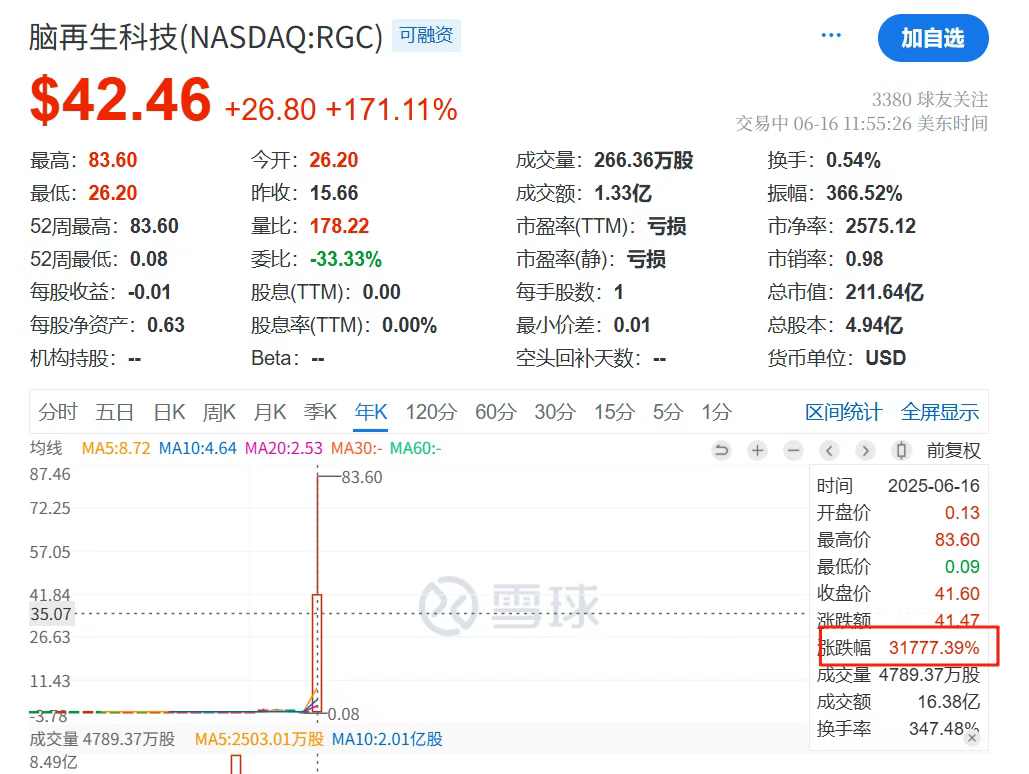
Task: Click the 昨收 value 15.66
Action: (334, 193)
